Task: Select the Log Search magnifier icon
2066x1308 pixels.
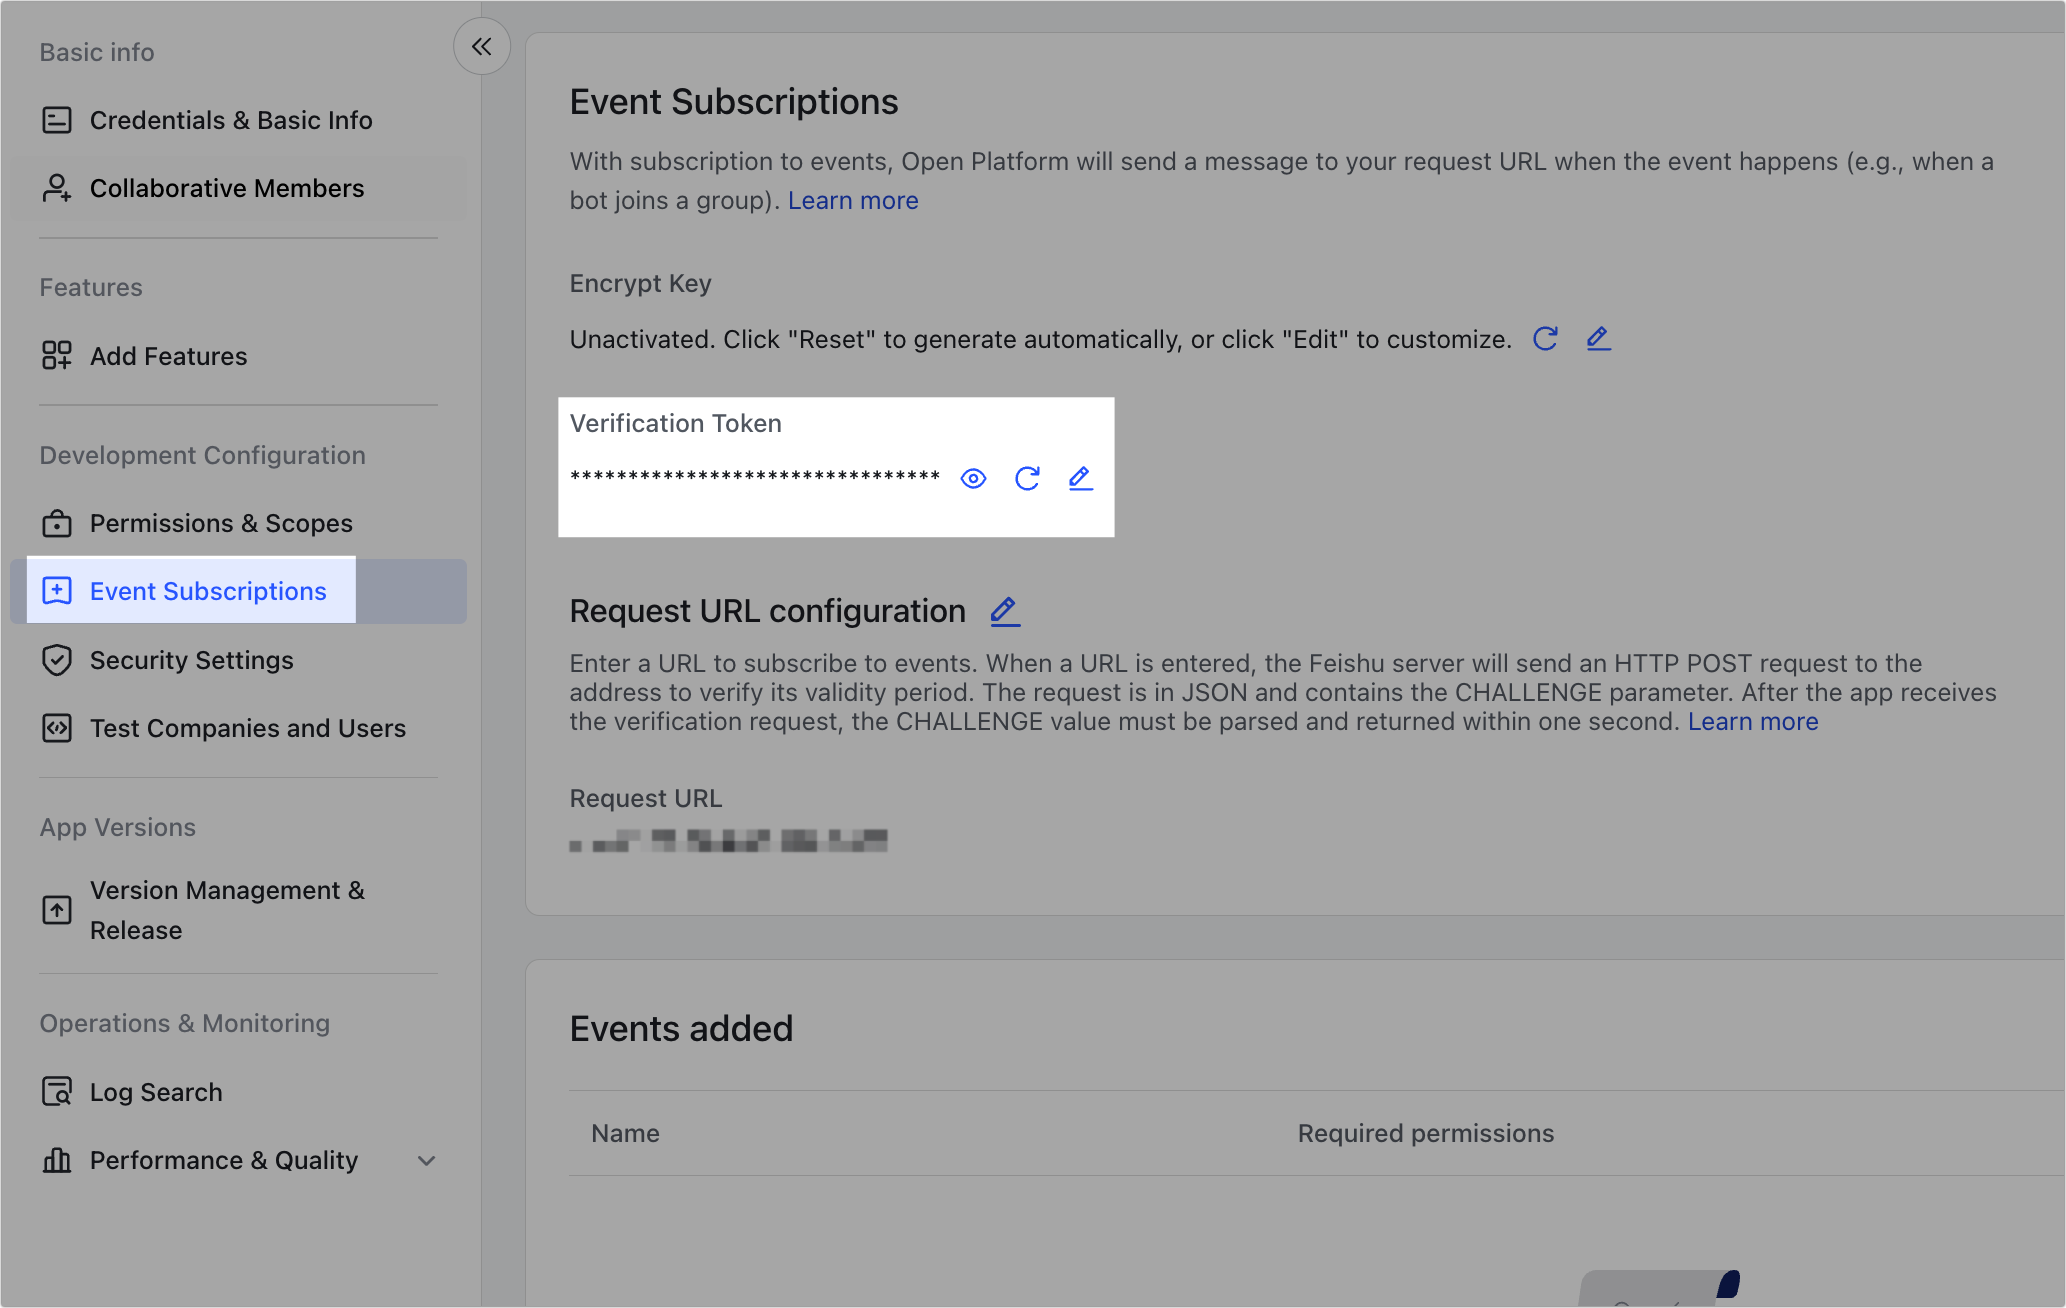Action: (x=57, y=1091)
